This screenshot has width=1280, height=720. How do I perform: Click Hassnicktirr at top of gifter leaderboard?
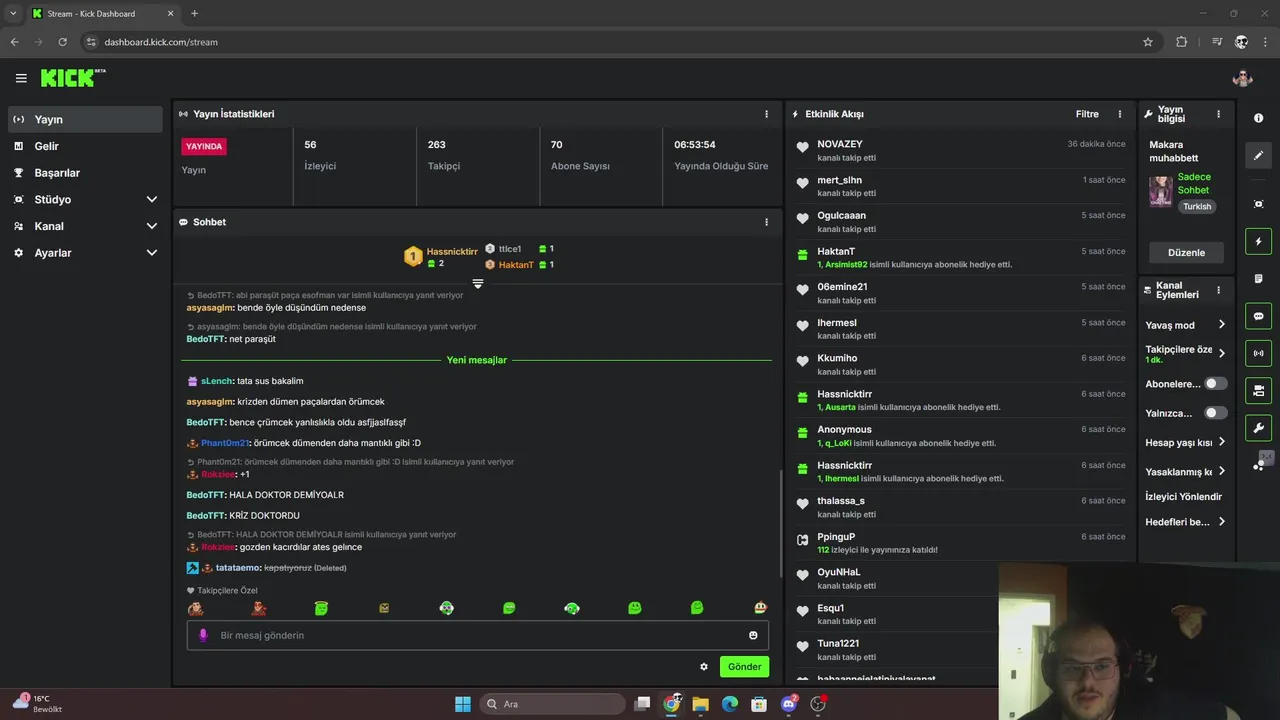coord(452,252)
